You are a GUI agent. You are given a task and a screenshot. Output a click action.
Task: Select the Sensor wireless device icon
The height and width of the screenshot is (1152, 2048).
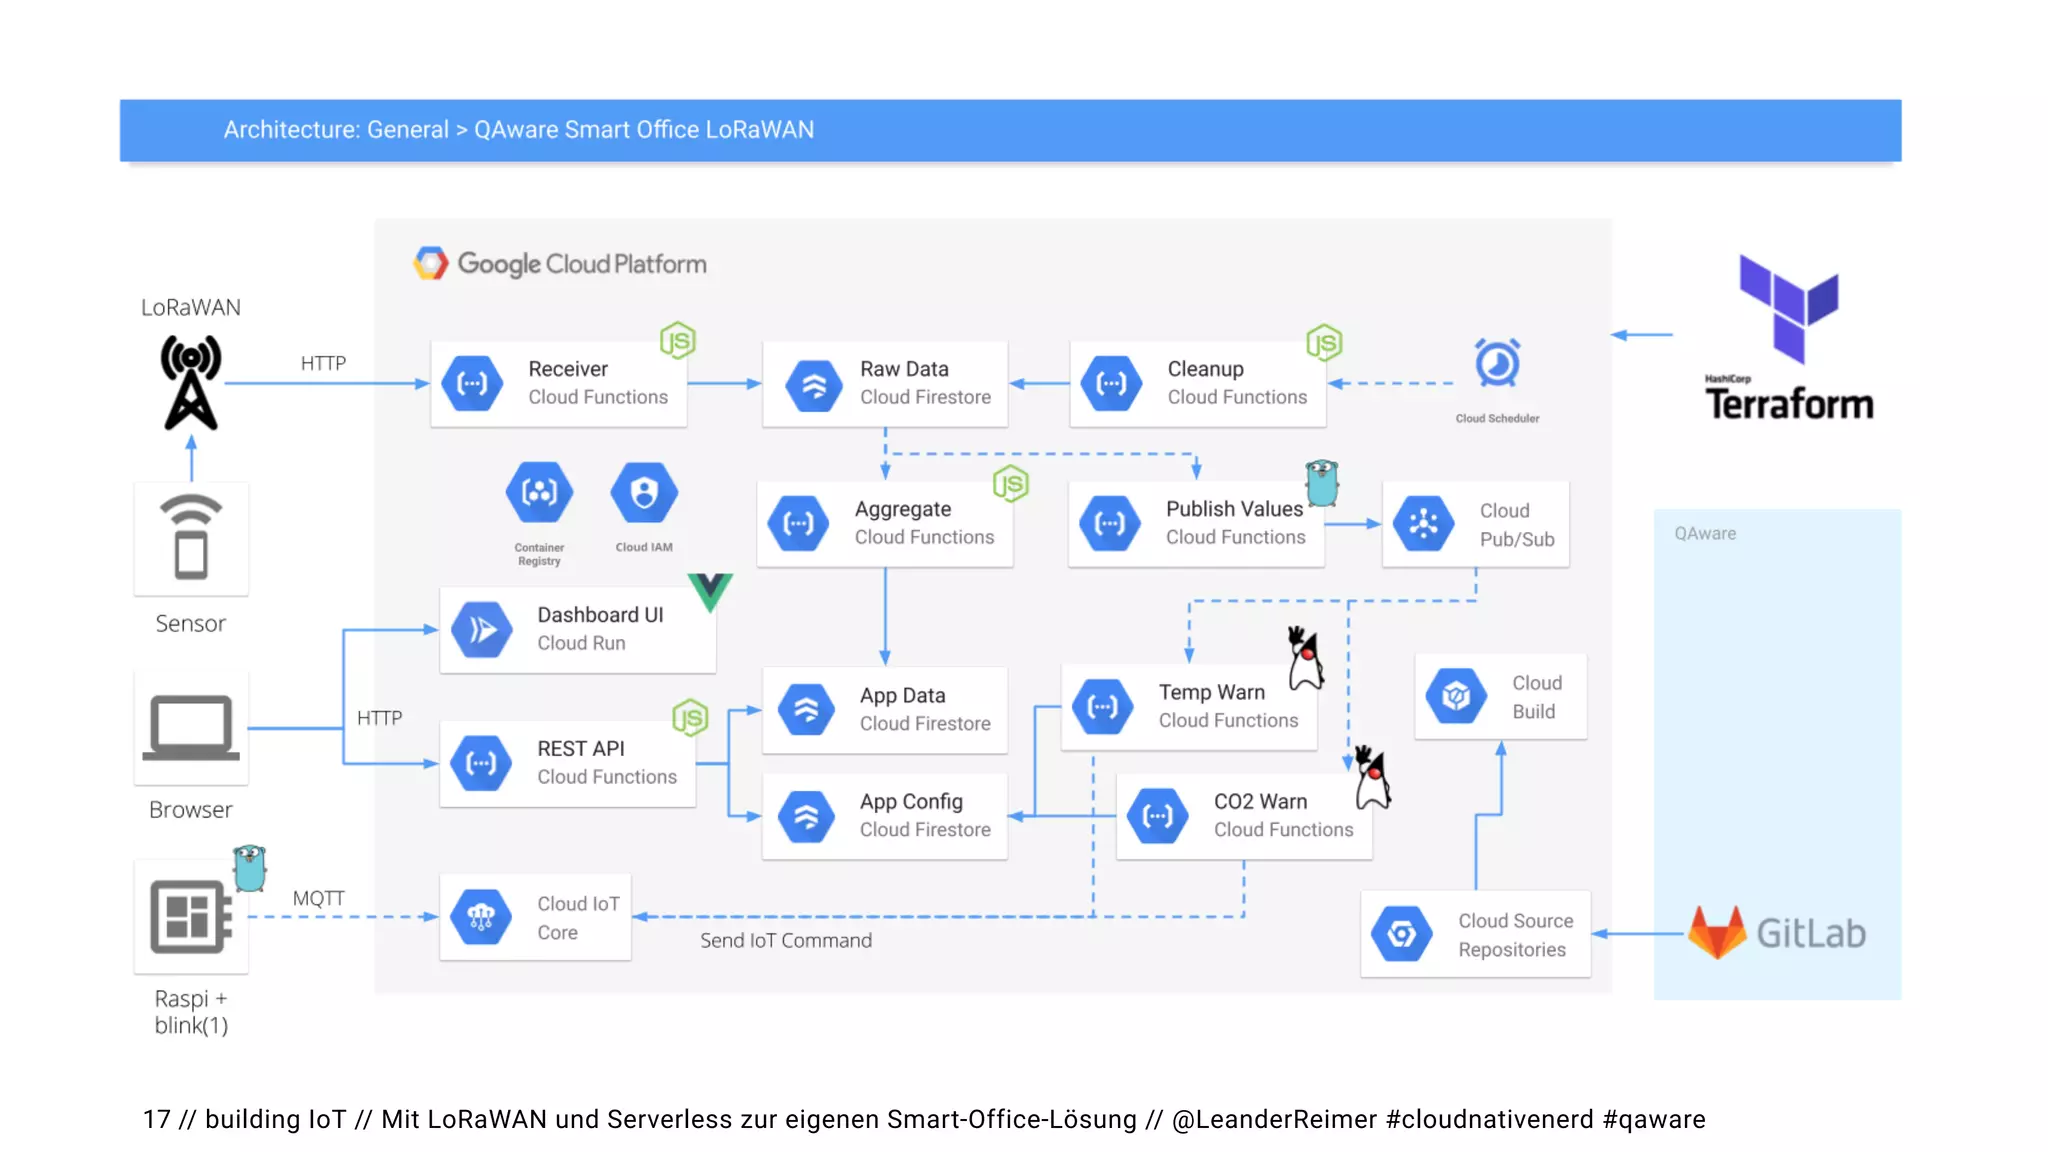191,538
